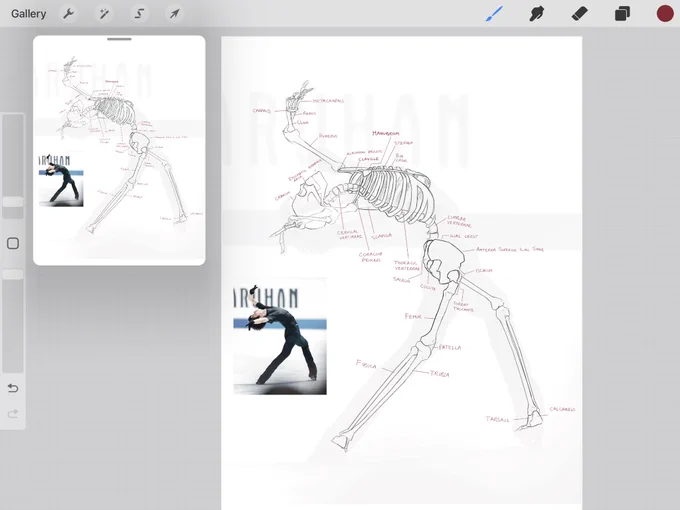The height and width of the screenshot is (510, 680).
Task: Click the CALCANEUS label on canvas
Action: point(562,409)
